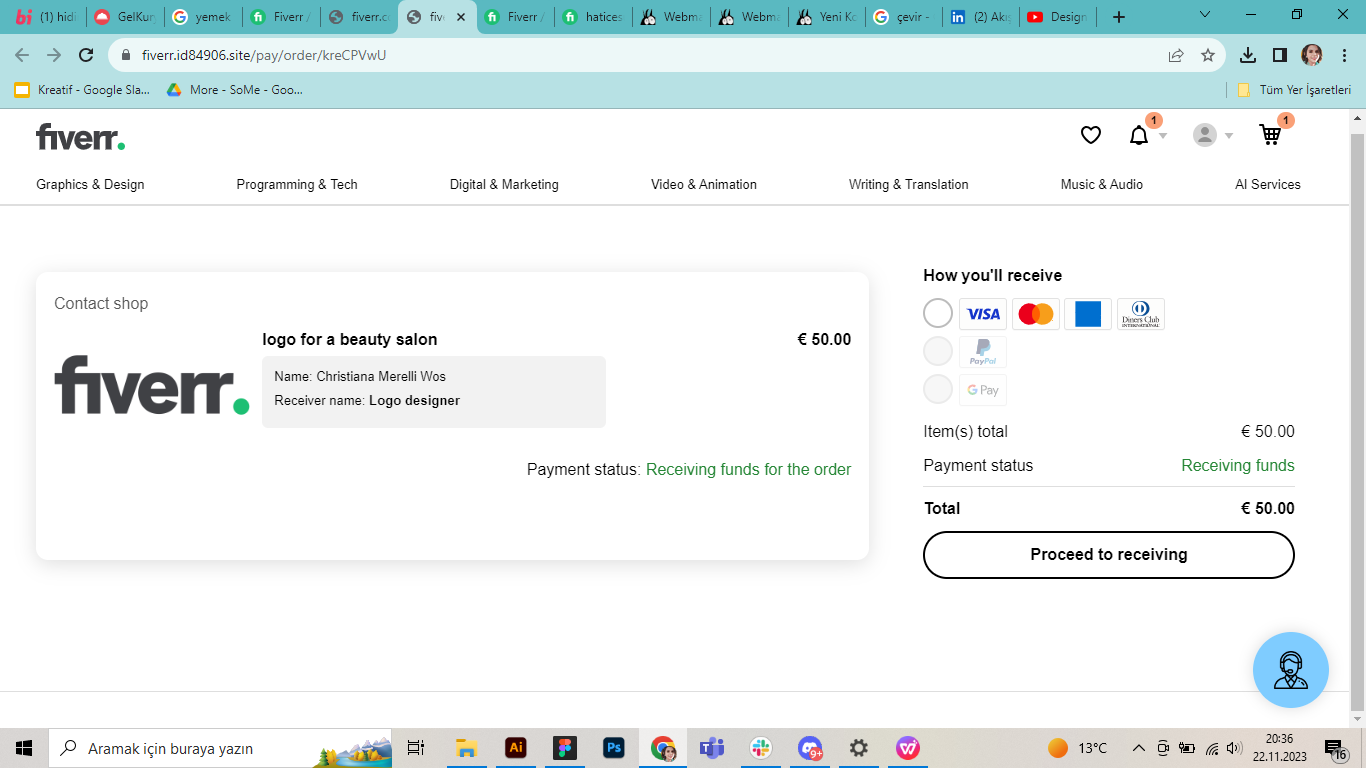Screen dimensions: 1366x768
Task: Expand user account dropdown arrow
Action: click(x=1229, y=136)
